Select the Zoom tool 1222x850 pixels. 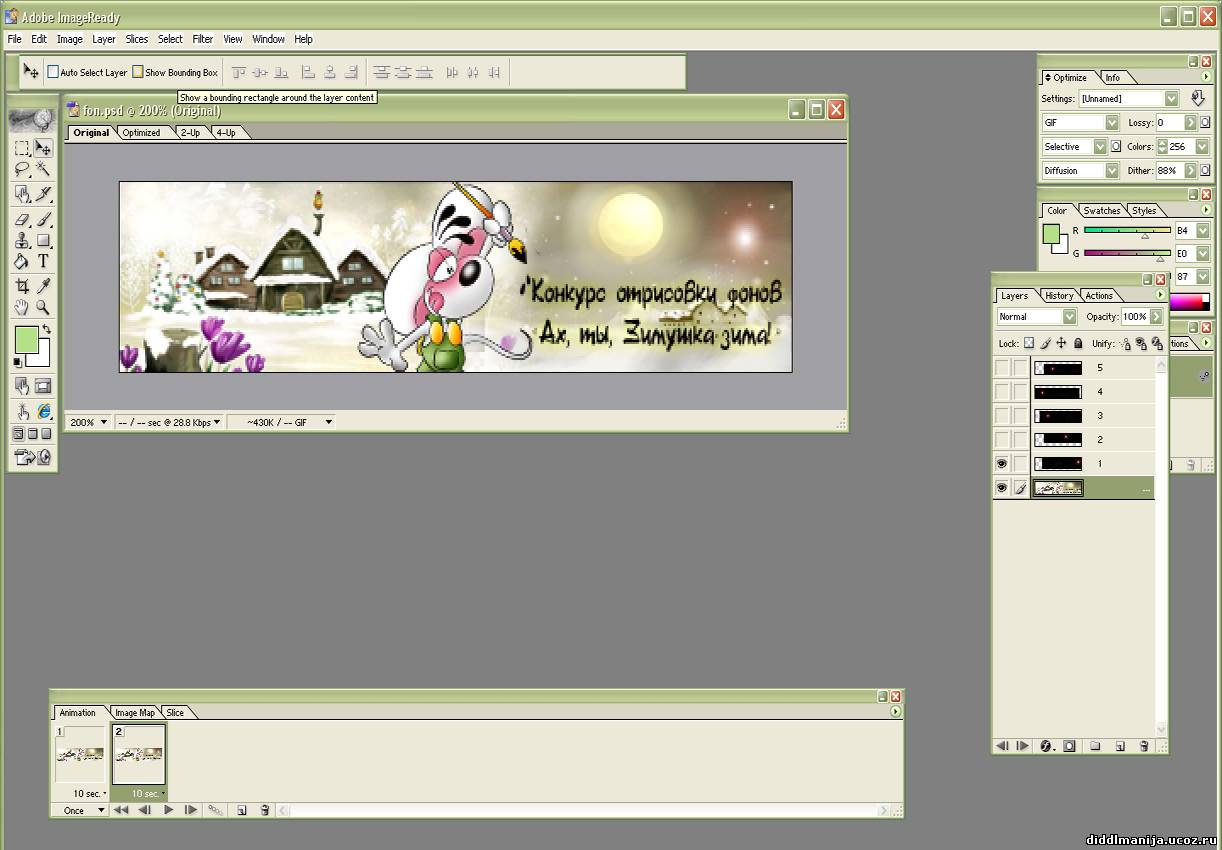(43, 308)
